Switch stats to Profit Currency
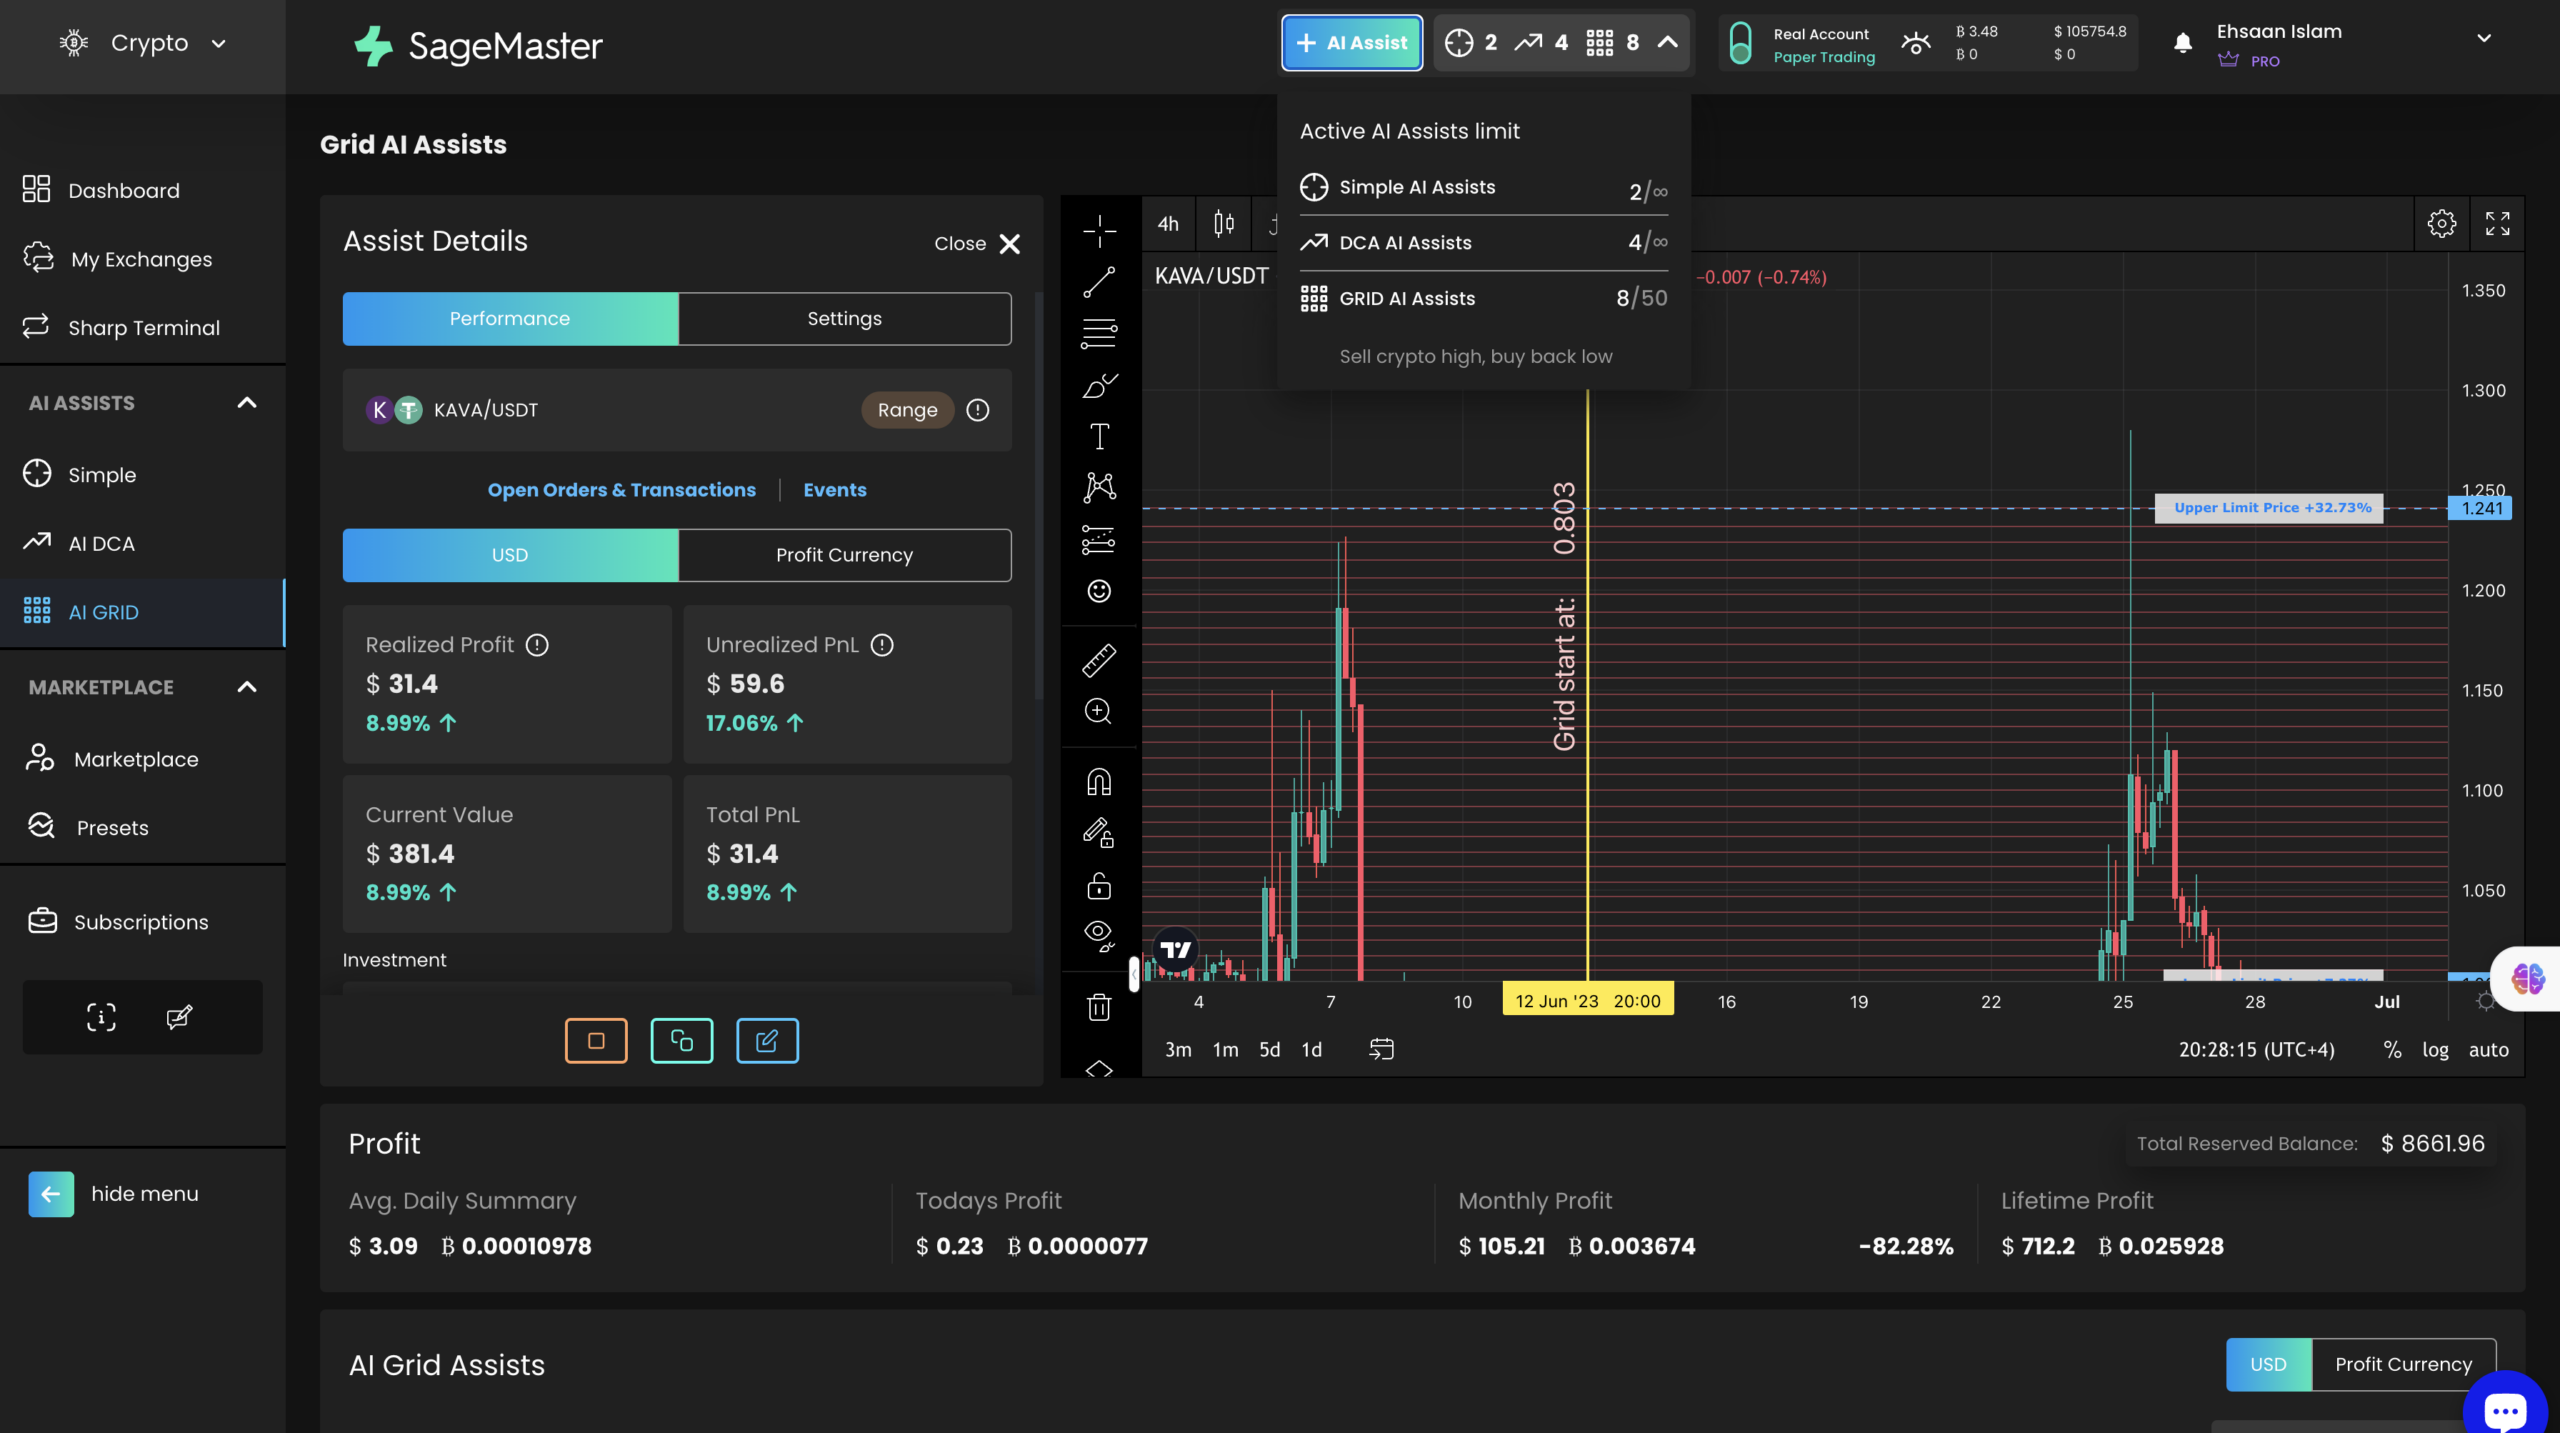 click(844, 555)
